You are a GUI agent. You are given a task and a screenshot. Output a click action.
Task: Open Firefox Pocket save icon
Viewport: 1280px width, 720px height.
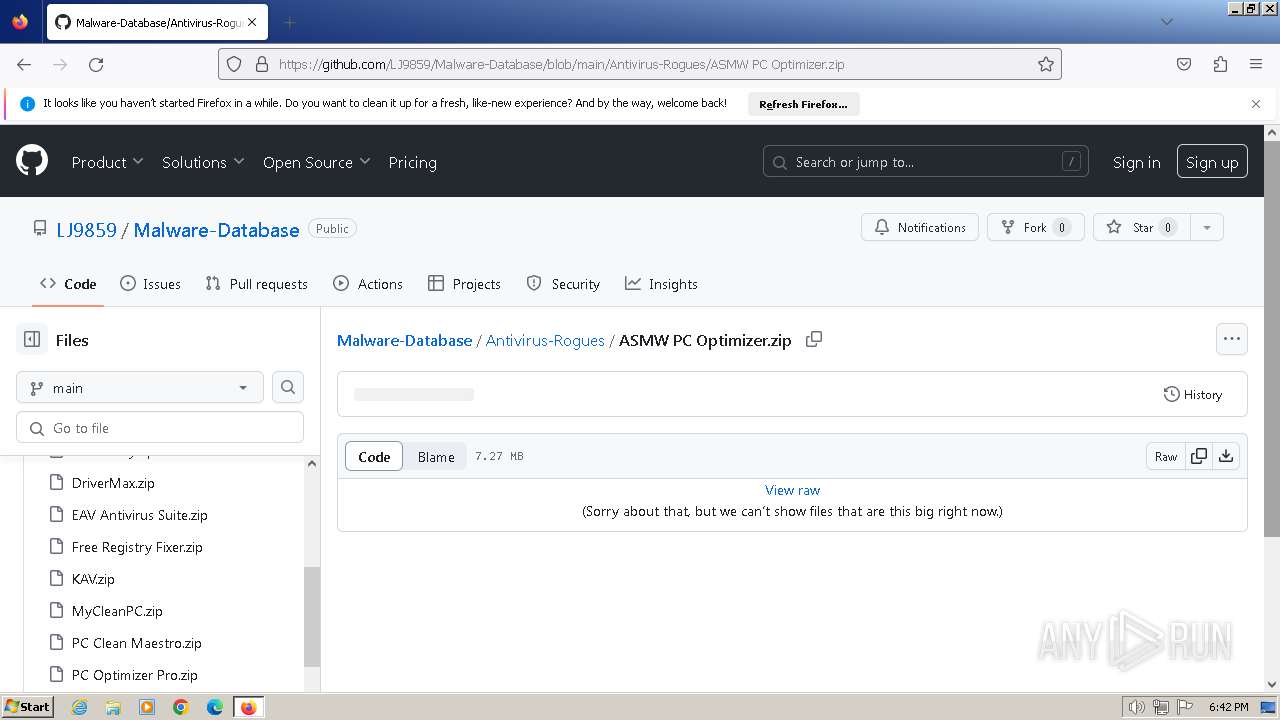coord(1184,64)
